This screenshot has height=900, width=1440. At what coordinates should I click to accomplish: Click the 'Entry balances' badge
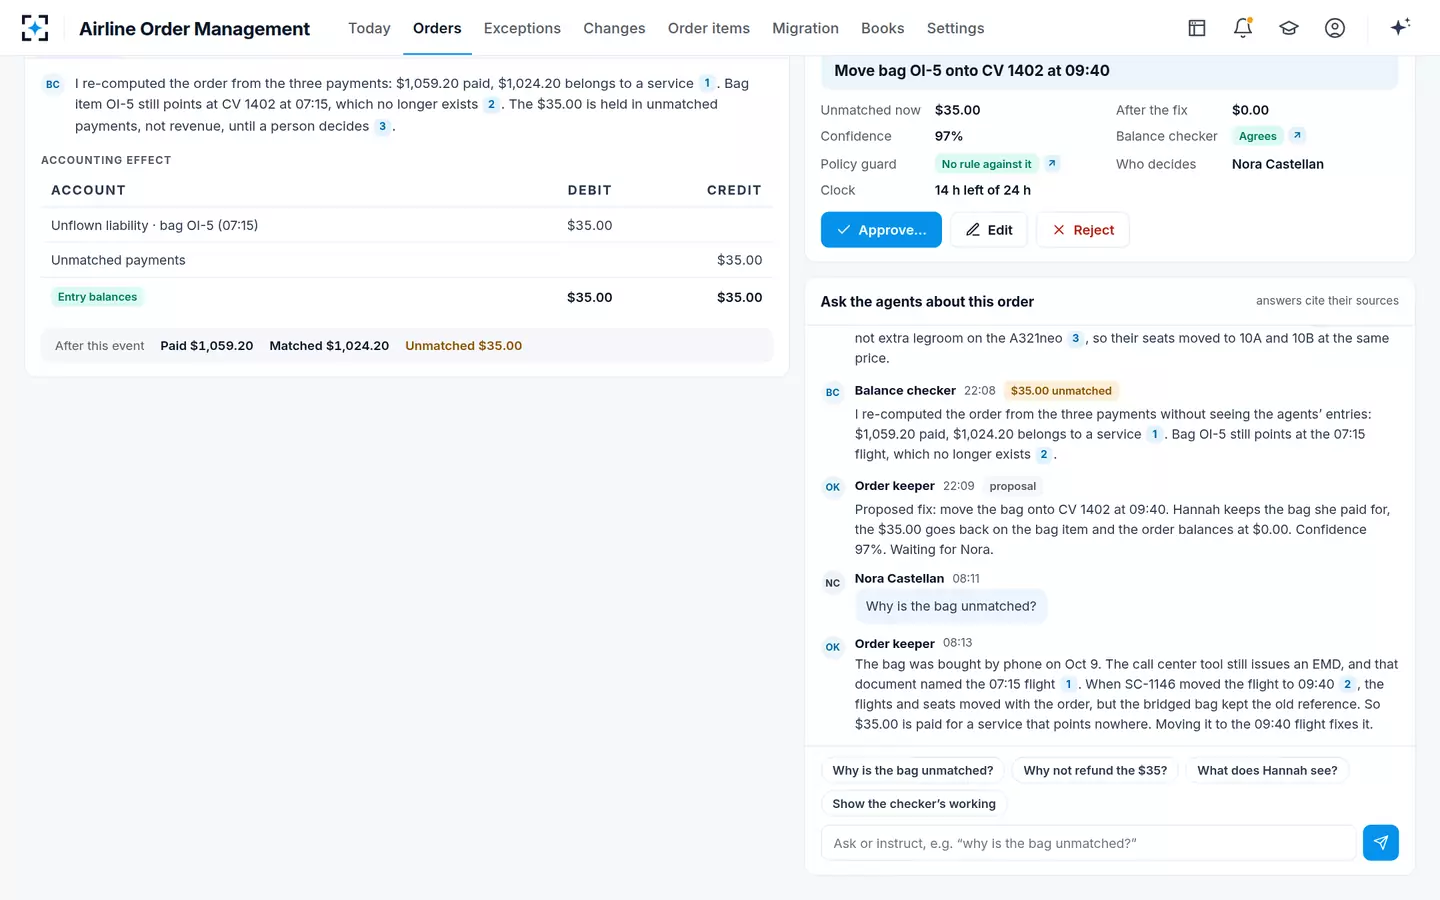[97, 297]
